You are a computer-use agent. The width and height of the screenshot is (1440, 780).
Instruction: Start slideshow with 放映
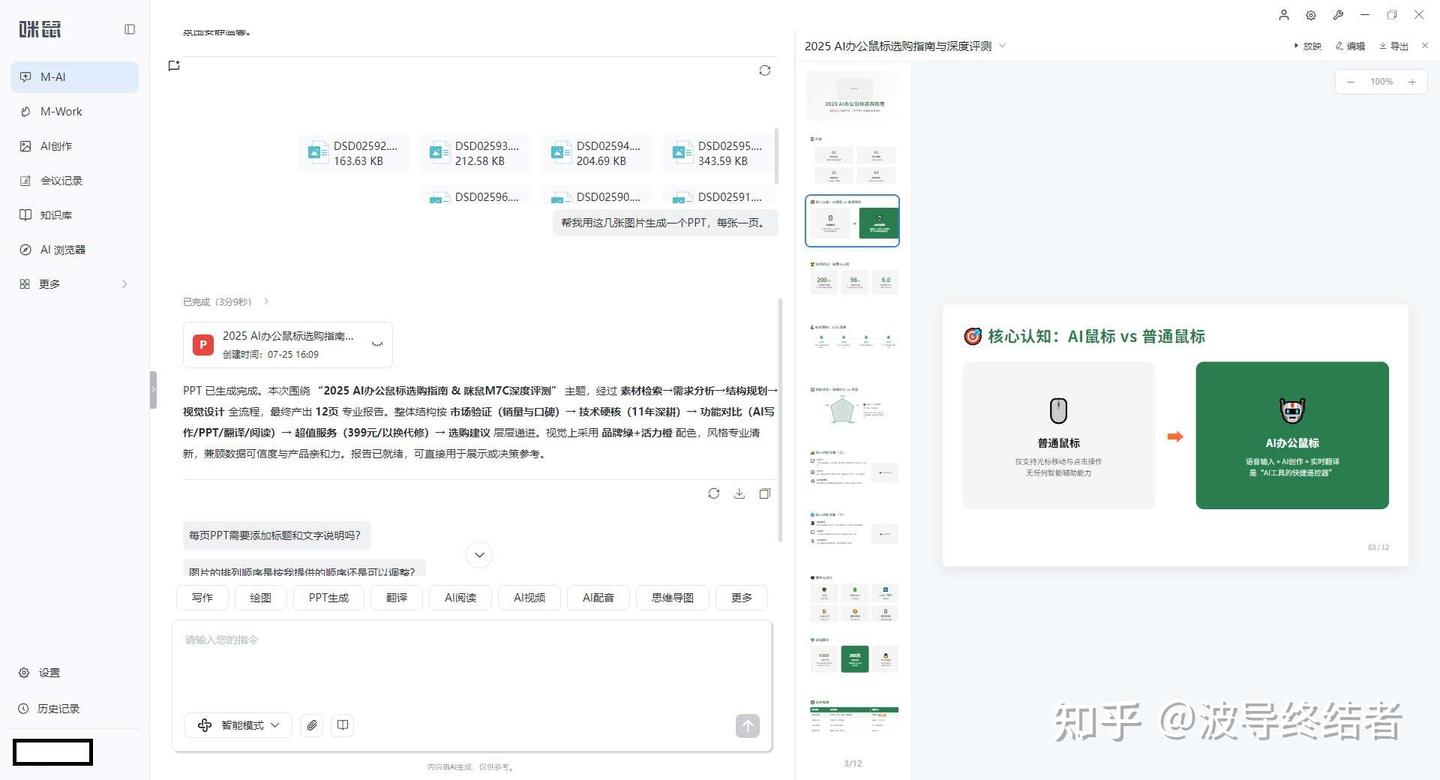click(1307, 46)
